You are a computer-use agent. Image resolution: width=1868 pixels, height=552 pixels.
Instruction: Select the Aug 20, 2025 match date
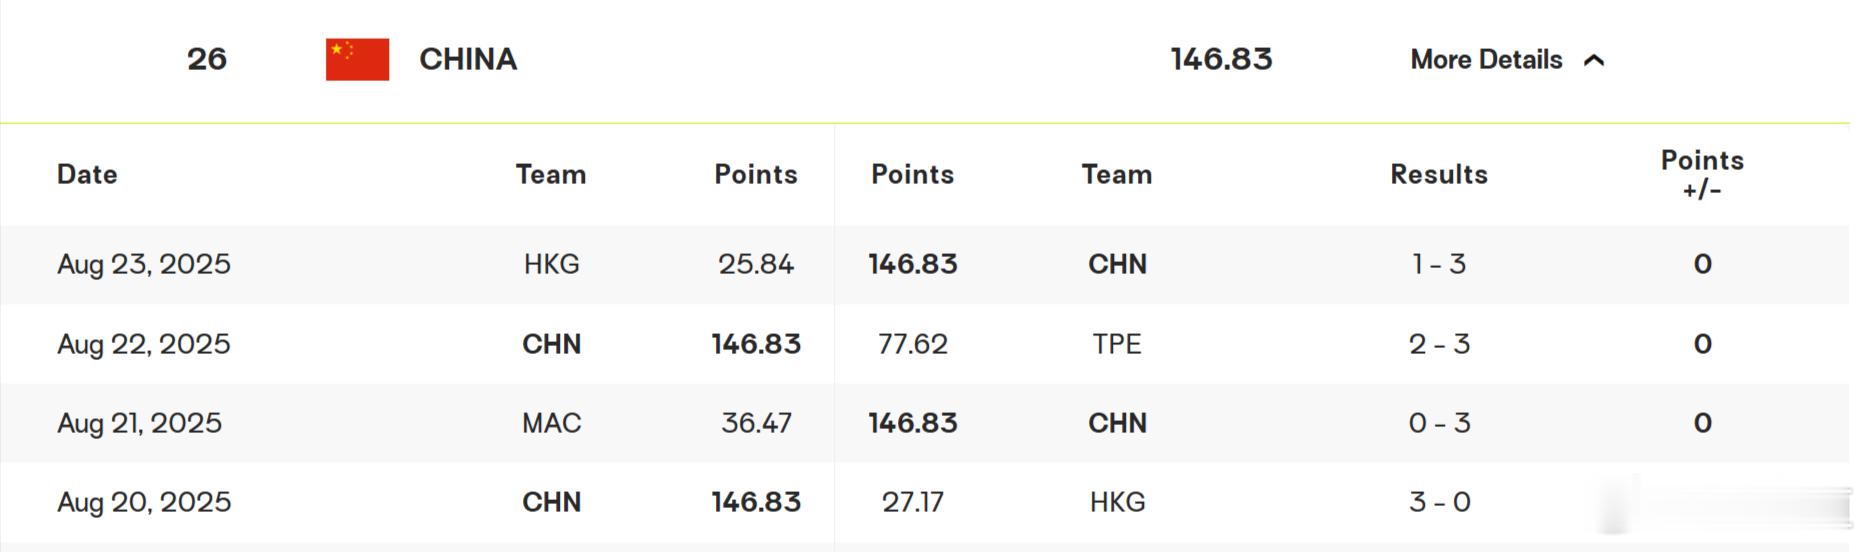pos(144,502)
